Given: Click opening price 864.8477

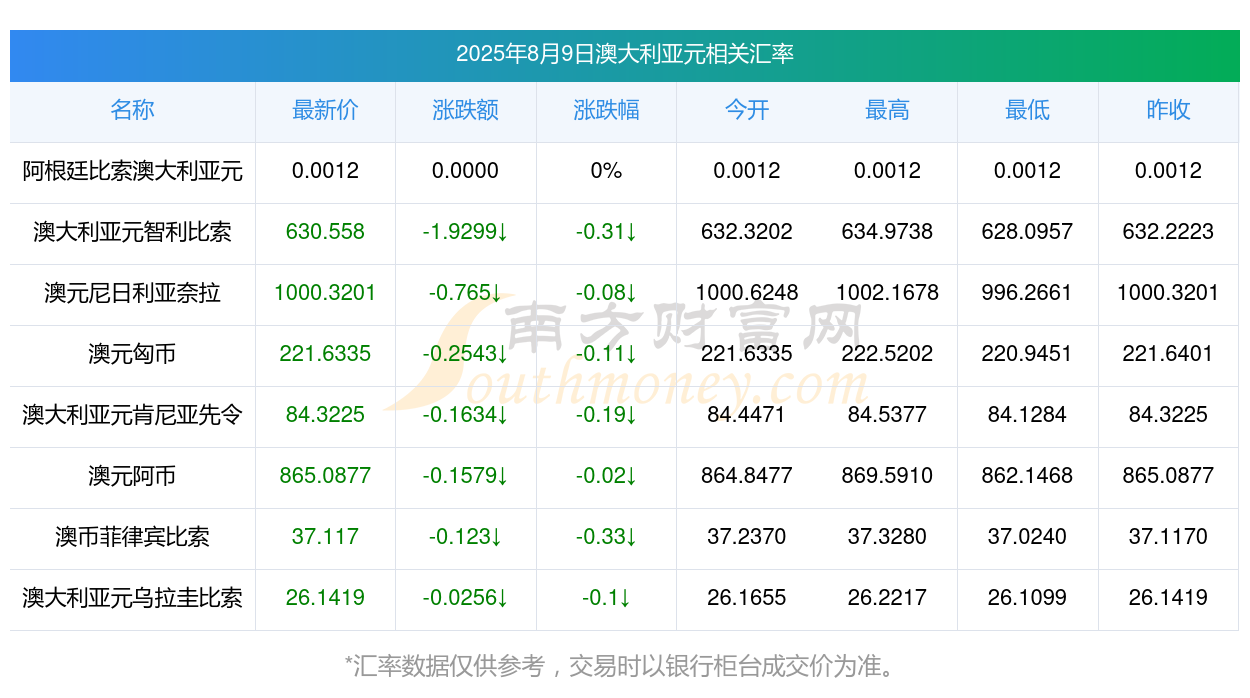Looking at the screenshot, I should tap(747, 476).
